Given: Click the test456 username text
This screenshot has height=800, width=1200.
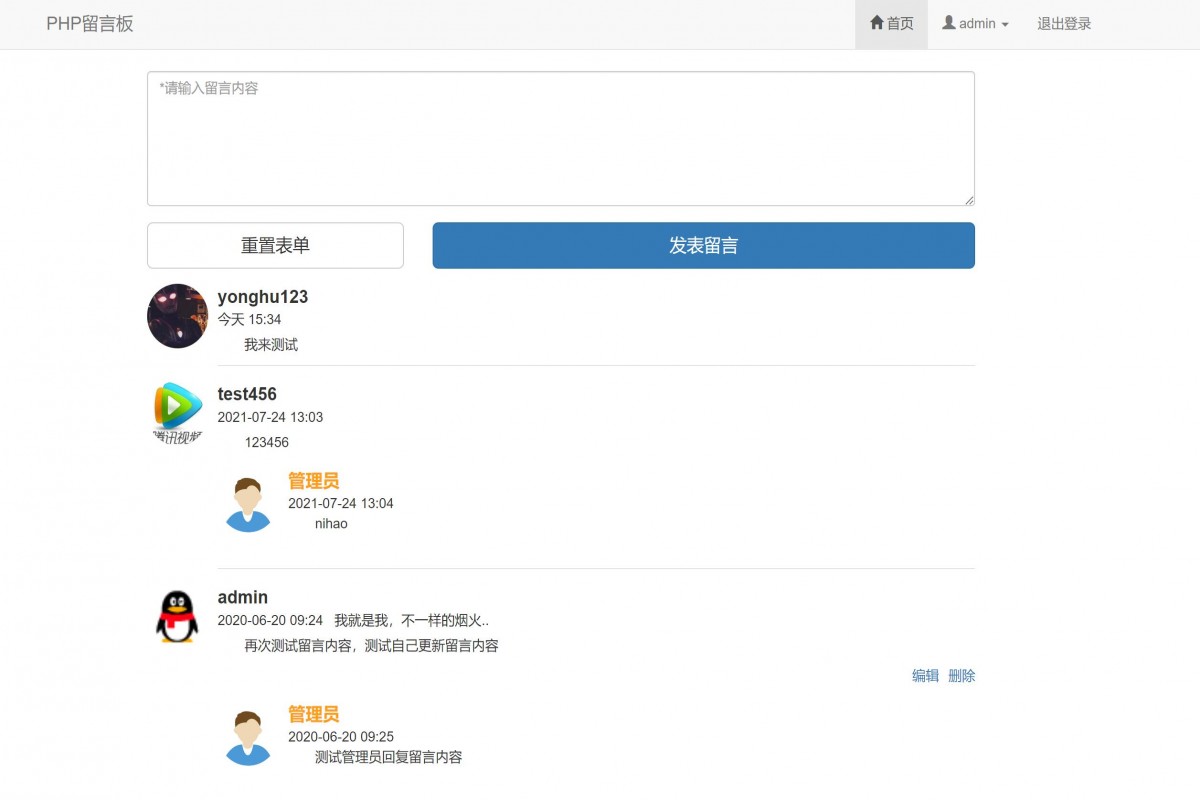Looking at the screenshot, I should tap(246, 394).
